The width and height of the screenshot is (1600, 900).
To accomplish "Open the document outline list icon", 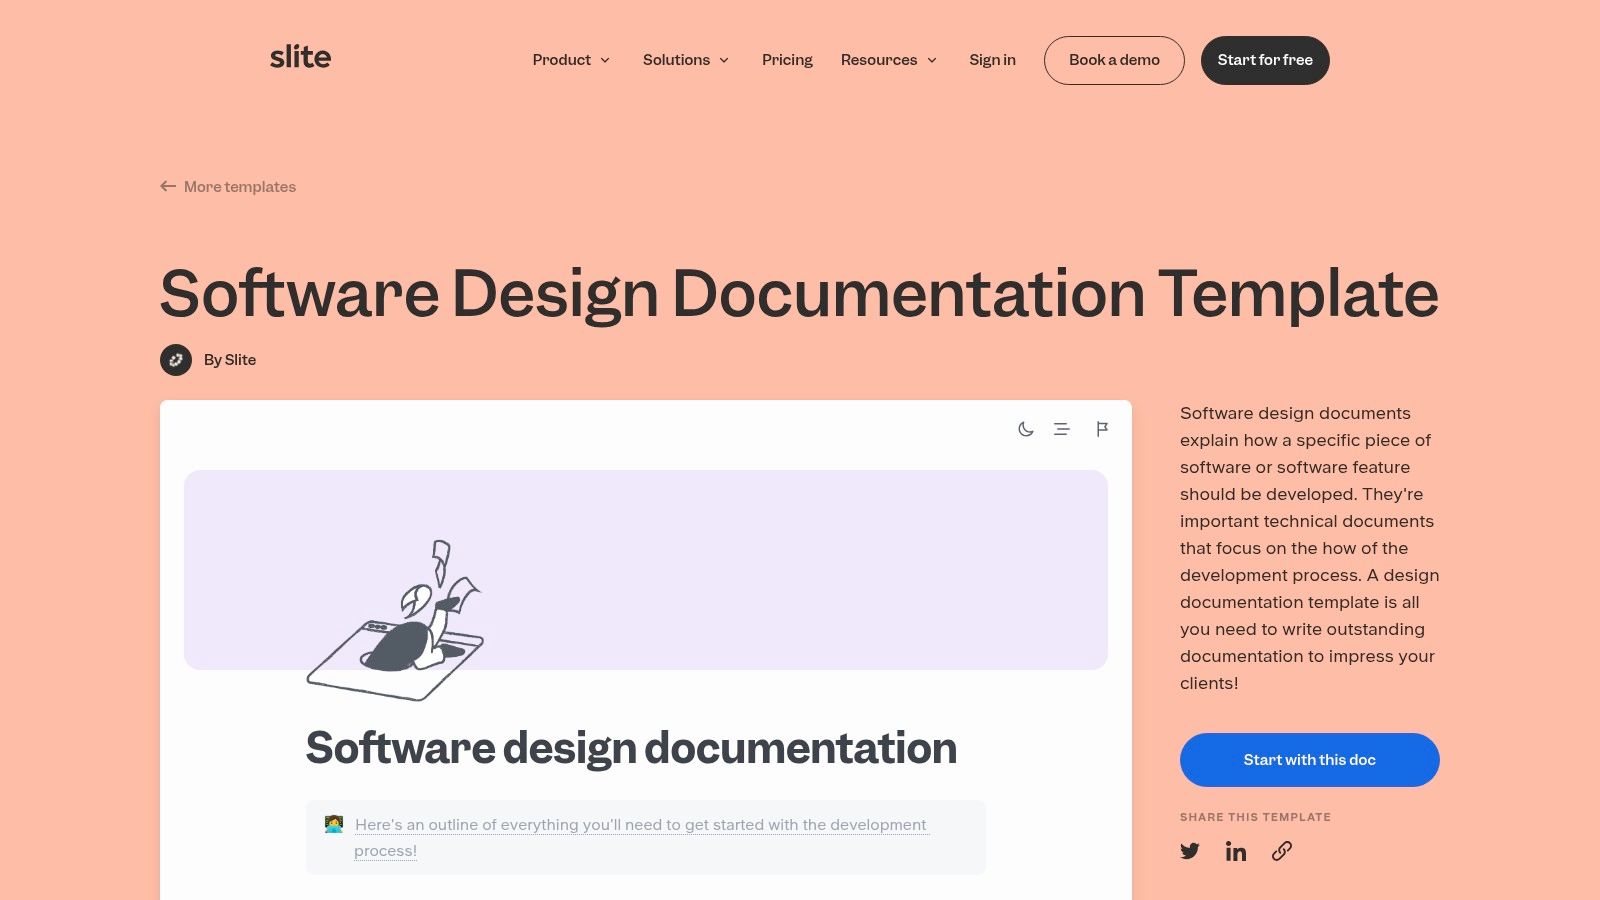I will pos(1062,429).
